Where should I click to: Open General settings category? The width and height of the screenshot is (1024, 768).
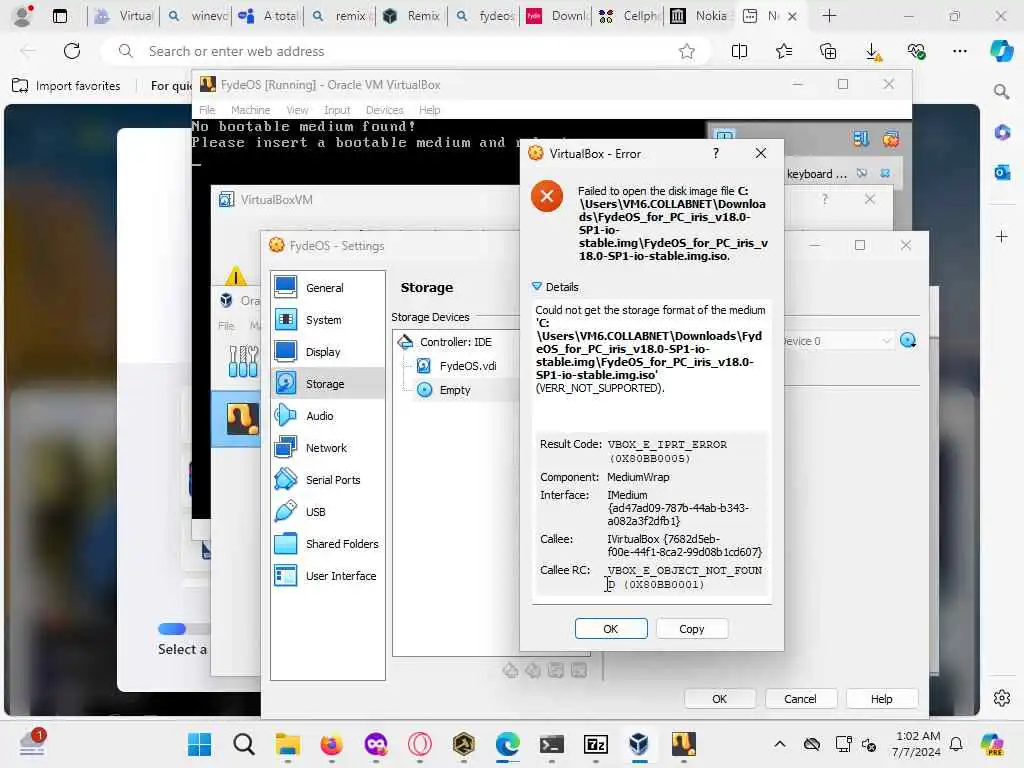tap(327, 287)
